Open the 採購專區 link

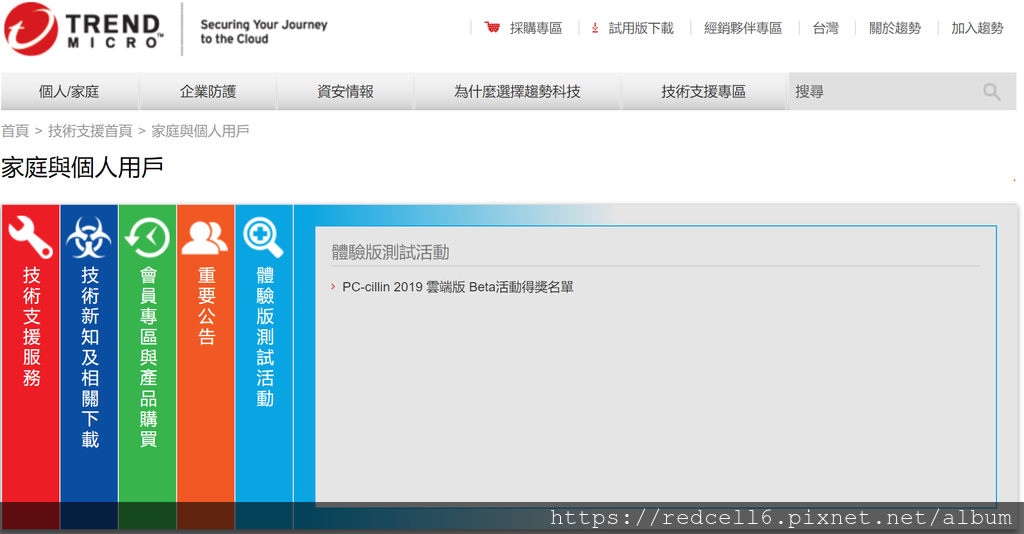536,28
